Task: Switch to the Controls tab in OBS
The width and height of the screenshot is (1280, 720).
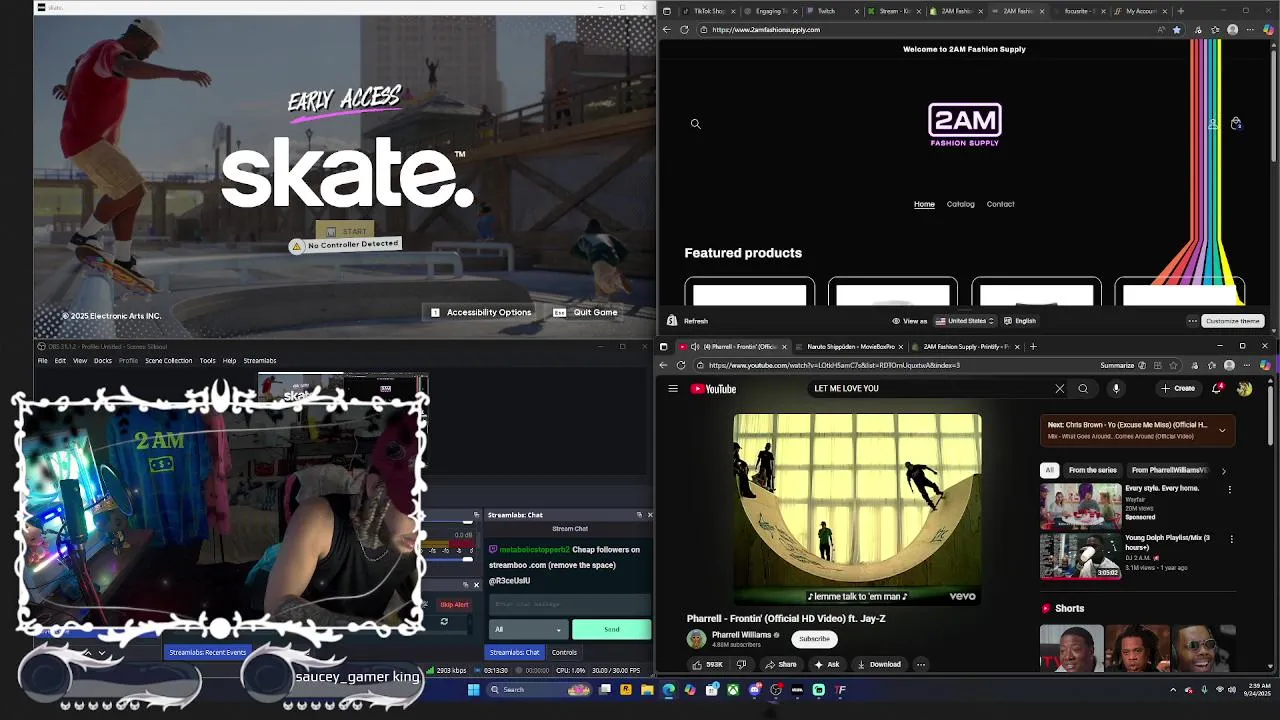Action: click(x=564, y=653)
